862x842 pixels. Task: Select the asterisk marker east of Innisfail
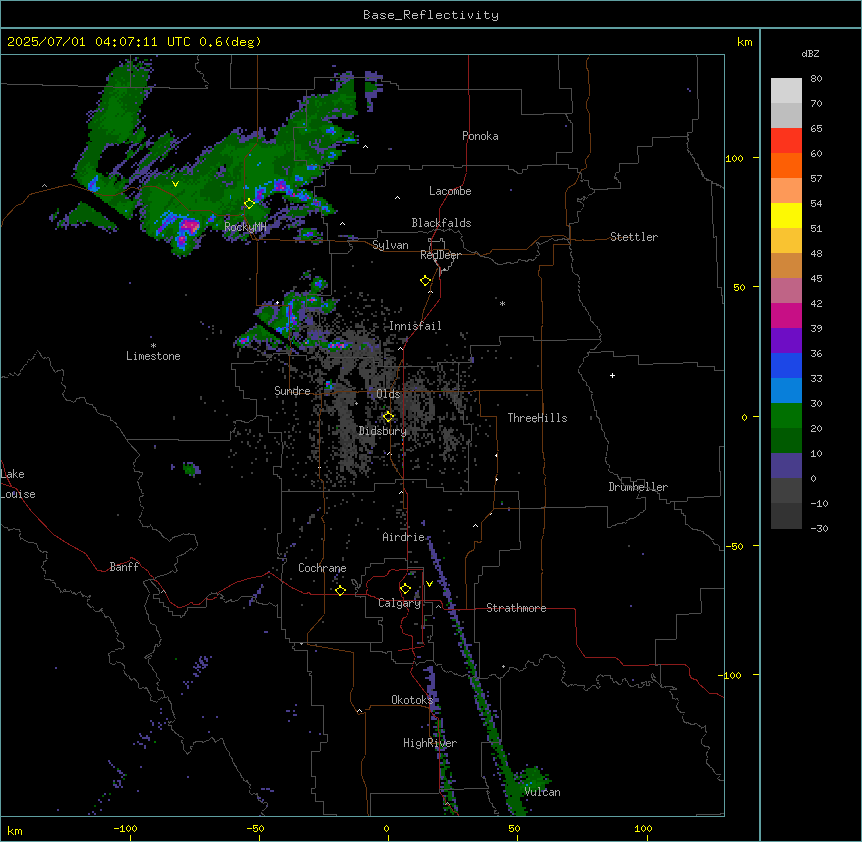point(502,303)
